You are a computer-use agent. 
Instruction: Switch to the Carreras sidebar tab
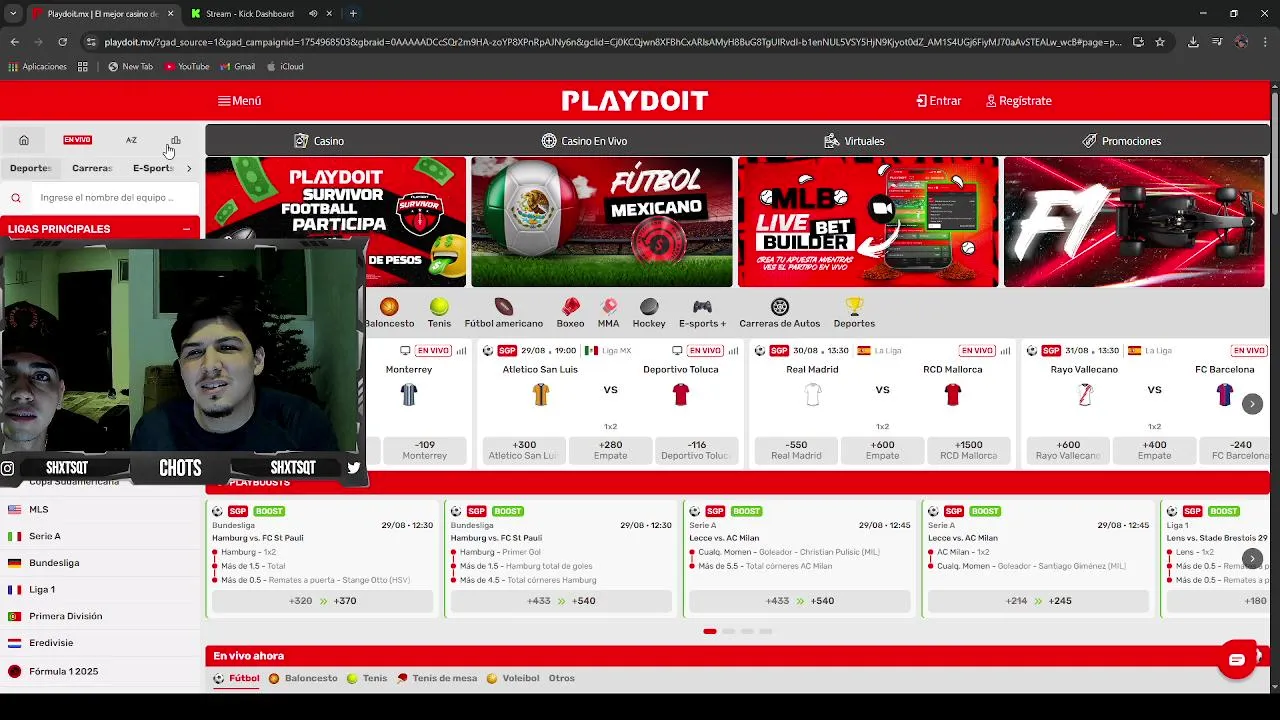click(92, 168)
